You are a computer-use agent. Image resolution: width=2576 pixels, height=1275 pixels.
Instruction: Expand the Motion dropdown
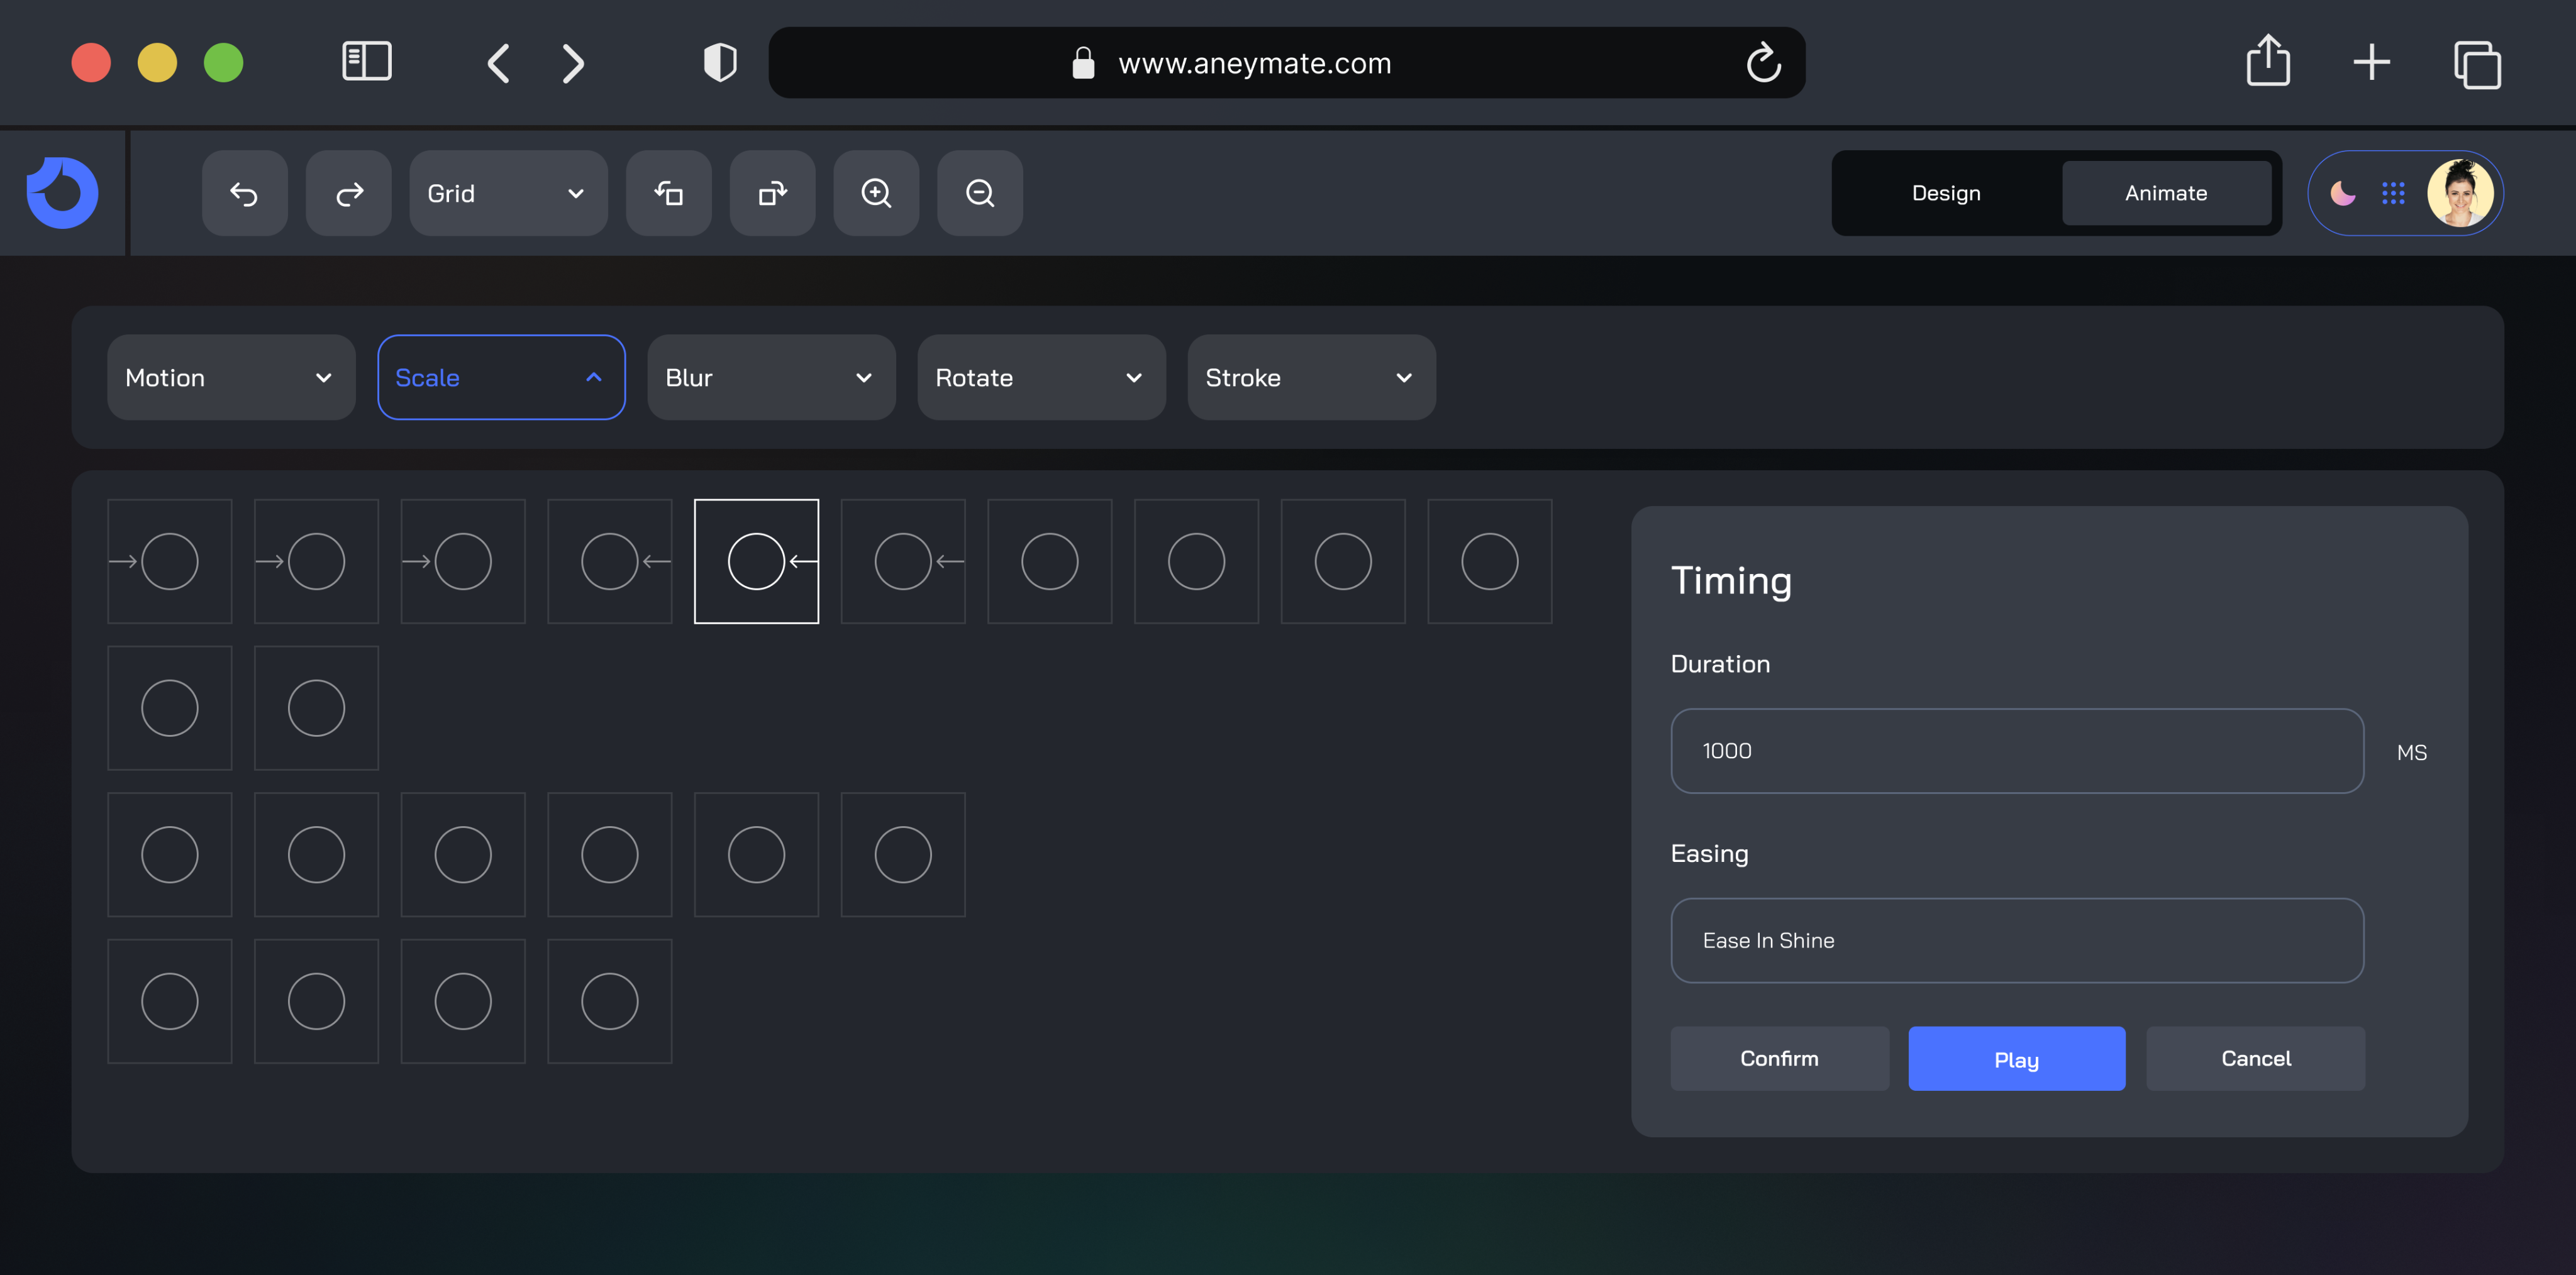click(x=230, y=378)
